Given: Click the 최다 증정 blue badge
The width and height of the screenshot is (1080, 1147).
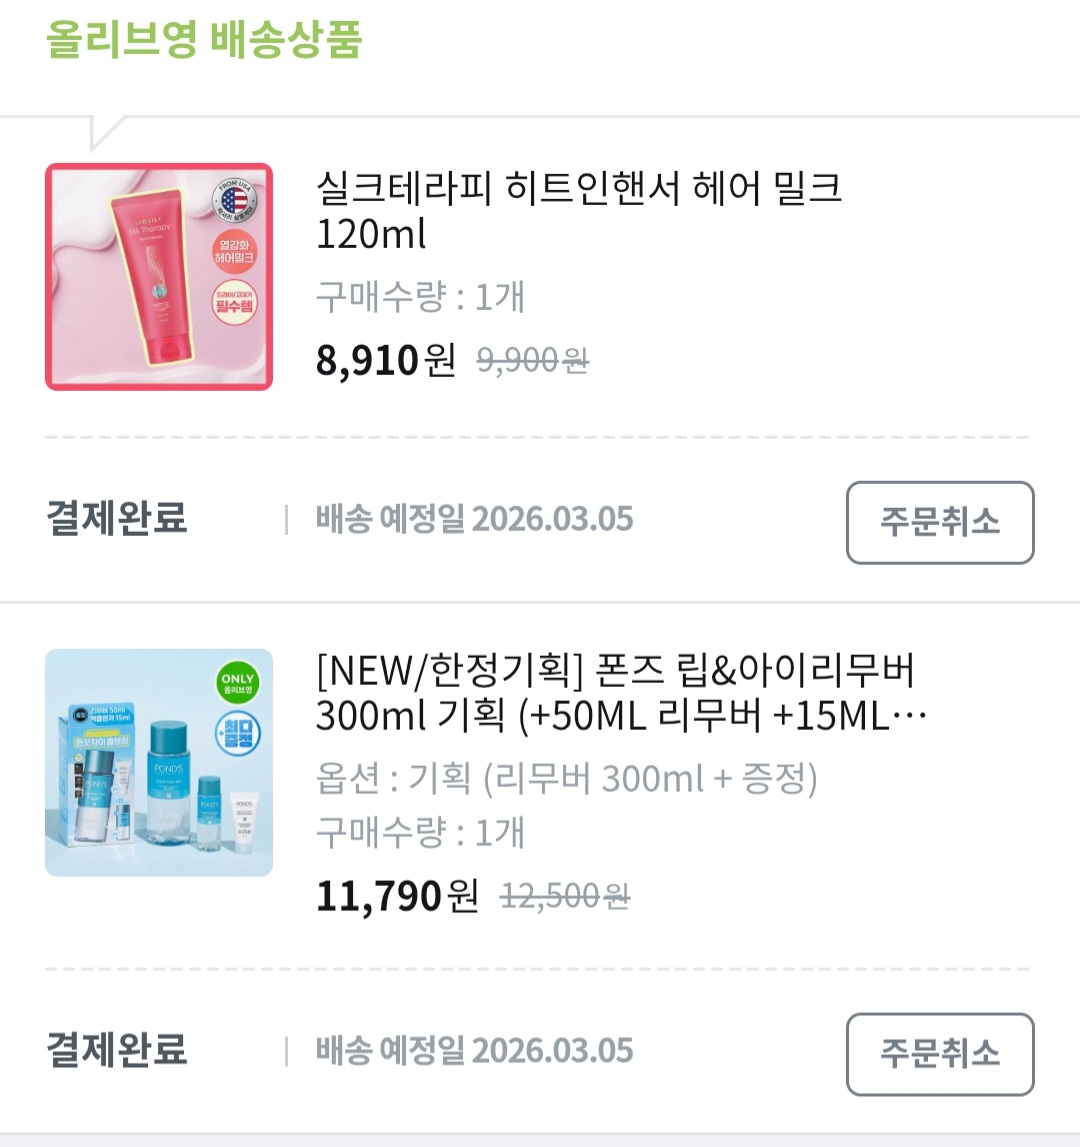Looking at the screenshot, I should (237, 735).
